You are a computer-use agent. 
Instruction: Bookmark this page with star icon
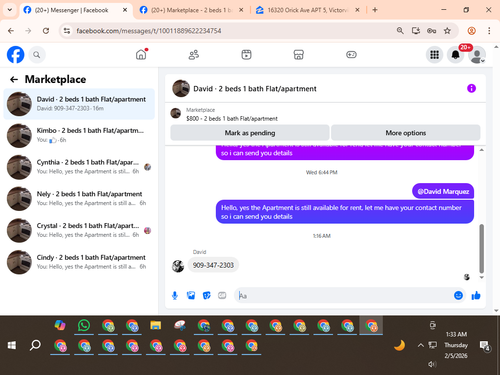pyautogui.click(x=447, y=31)
